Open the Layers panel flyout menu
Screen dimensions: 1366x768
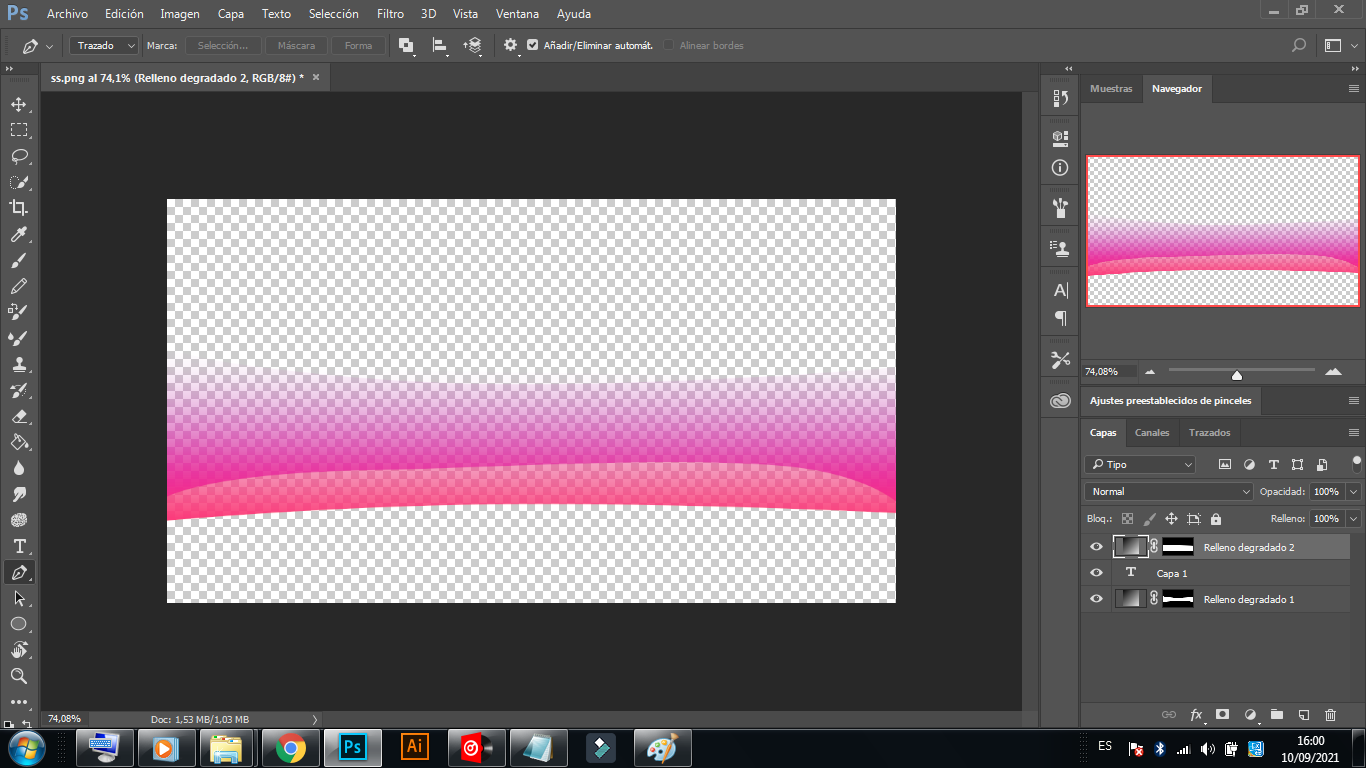tap(1354, 433)
